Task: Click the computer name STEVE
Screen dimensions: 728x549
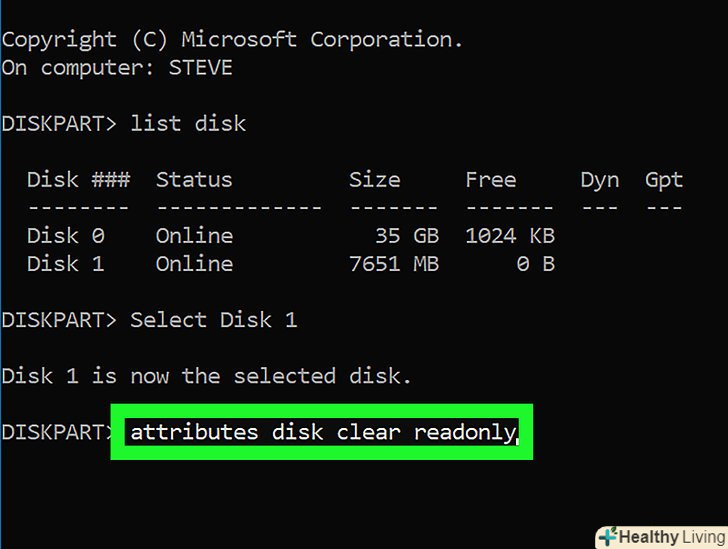Action: click(x=200, y=68)
